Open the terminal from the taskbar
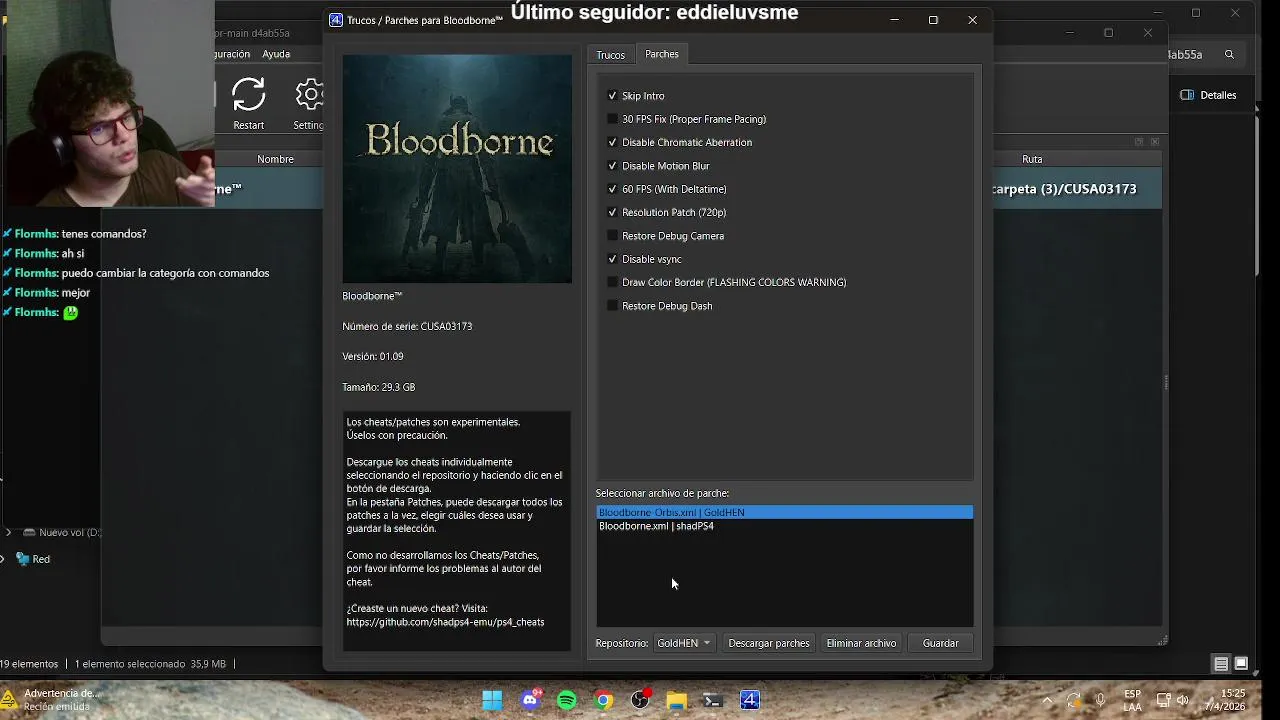The height and width of the screenshot is (720, 1280). coord(713,700)
